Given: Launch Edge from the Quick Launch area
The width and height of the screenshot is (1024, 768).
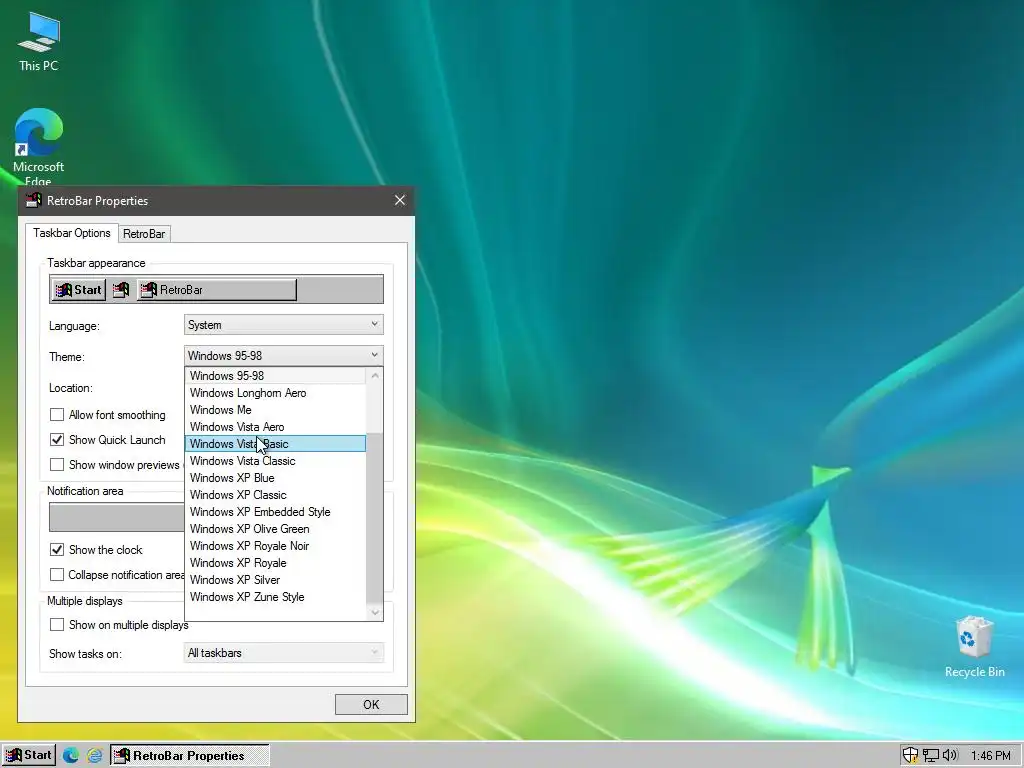Looking at the screenshot, I should (71, 756).
